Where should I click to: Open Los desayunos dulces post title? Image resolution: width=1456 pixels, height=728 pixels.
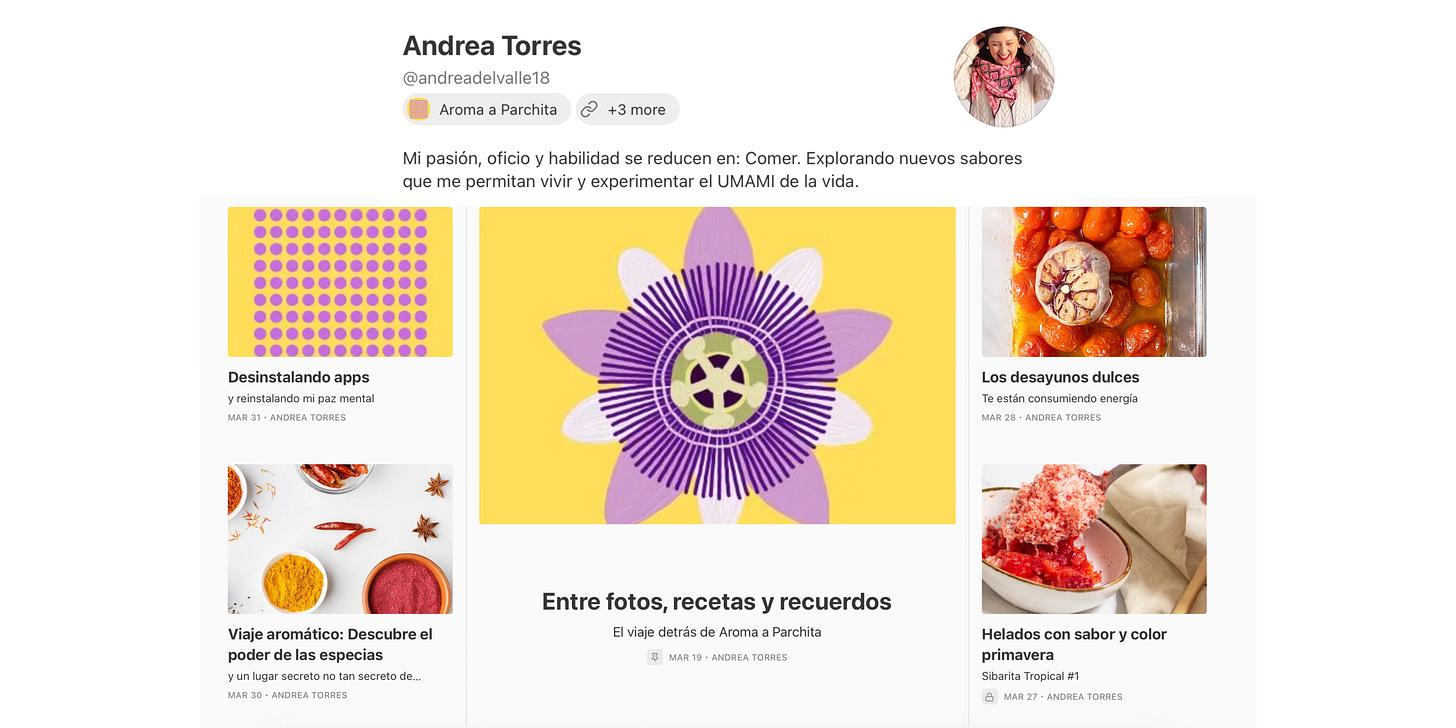click(x=1060, y=377)
